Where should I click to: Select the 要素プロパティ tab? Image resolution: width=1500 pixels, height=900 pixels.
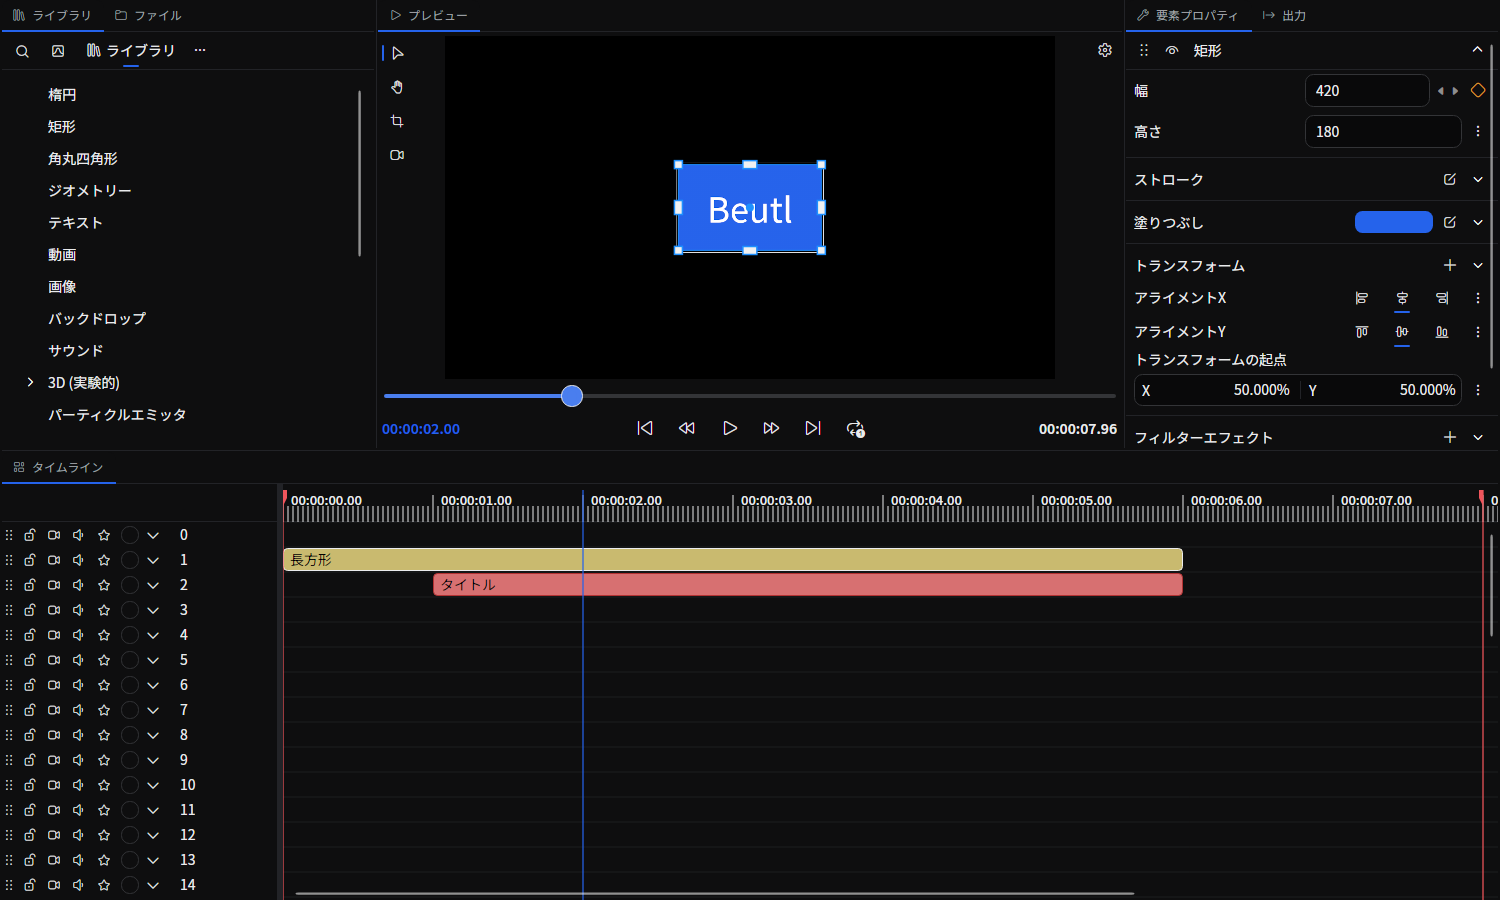[x=1188, y=15]
